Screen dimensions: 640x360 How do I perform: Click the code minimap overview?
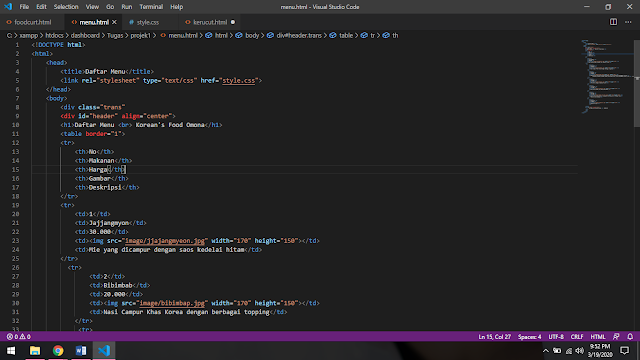606,77
